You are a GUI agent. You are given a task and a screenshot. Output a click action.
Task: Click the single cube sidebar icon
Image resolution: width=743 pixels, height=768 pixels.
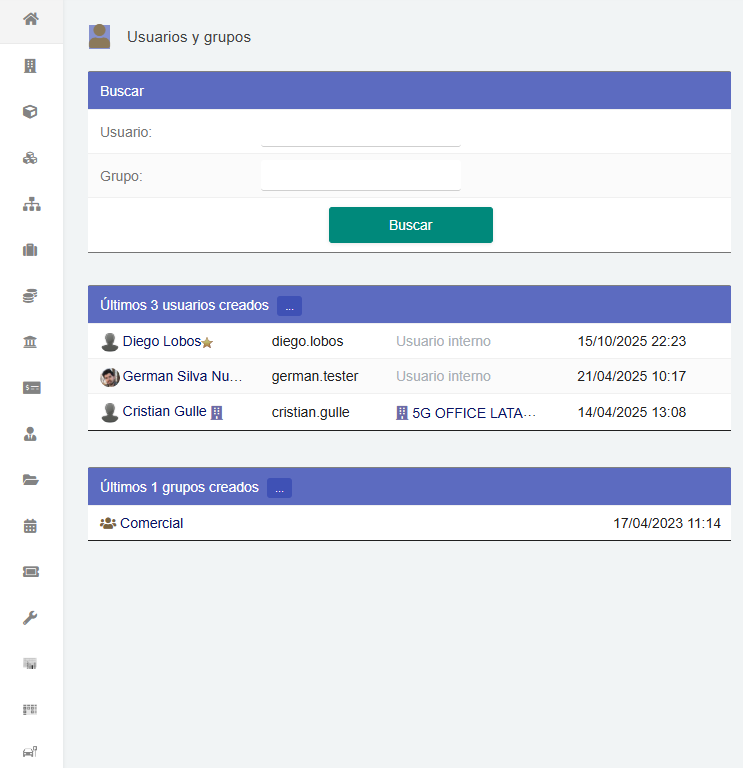(x=30, y=112)
